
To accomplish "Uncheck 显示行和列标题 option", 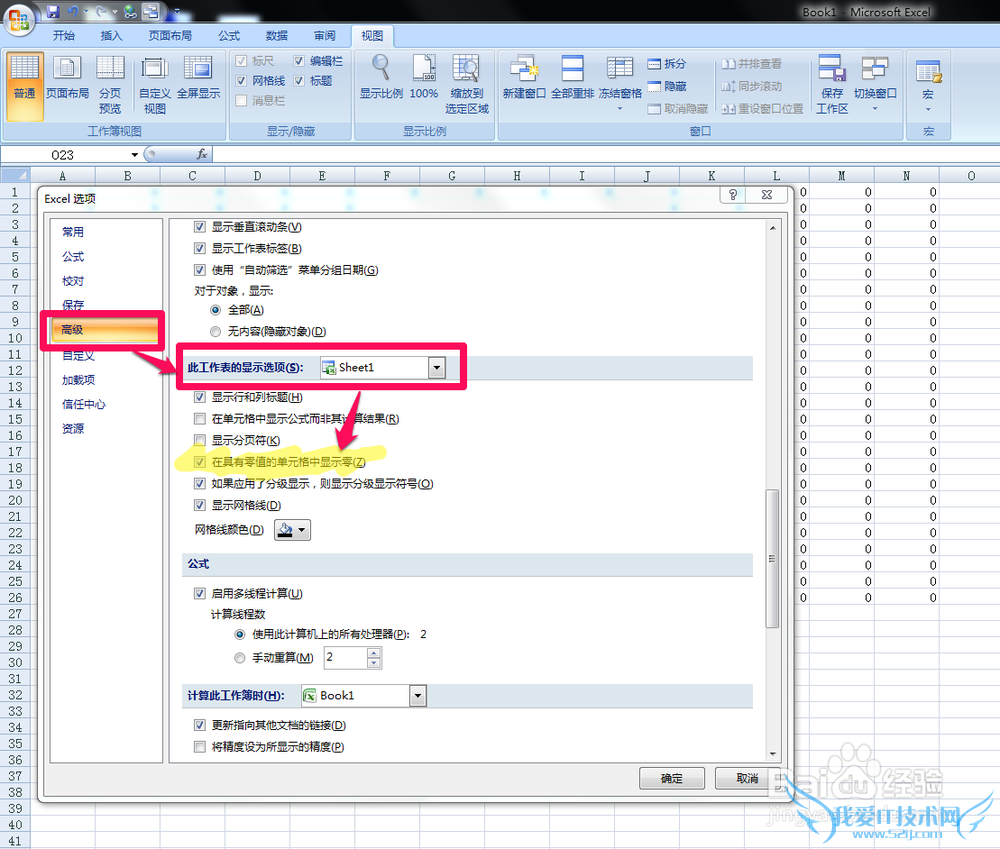I will (200, 397).
